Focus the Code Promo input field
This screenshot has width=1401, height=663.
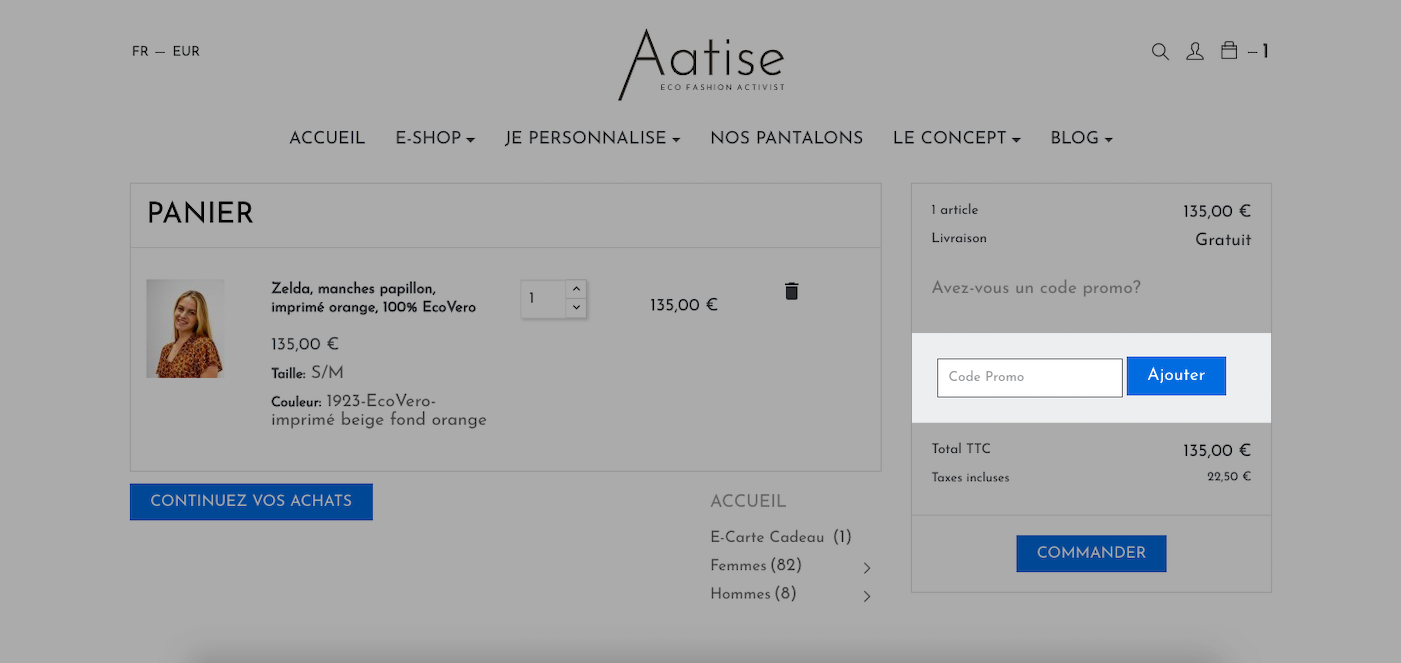[1030, 377]
